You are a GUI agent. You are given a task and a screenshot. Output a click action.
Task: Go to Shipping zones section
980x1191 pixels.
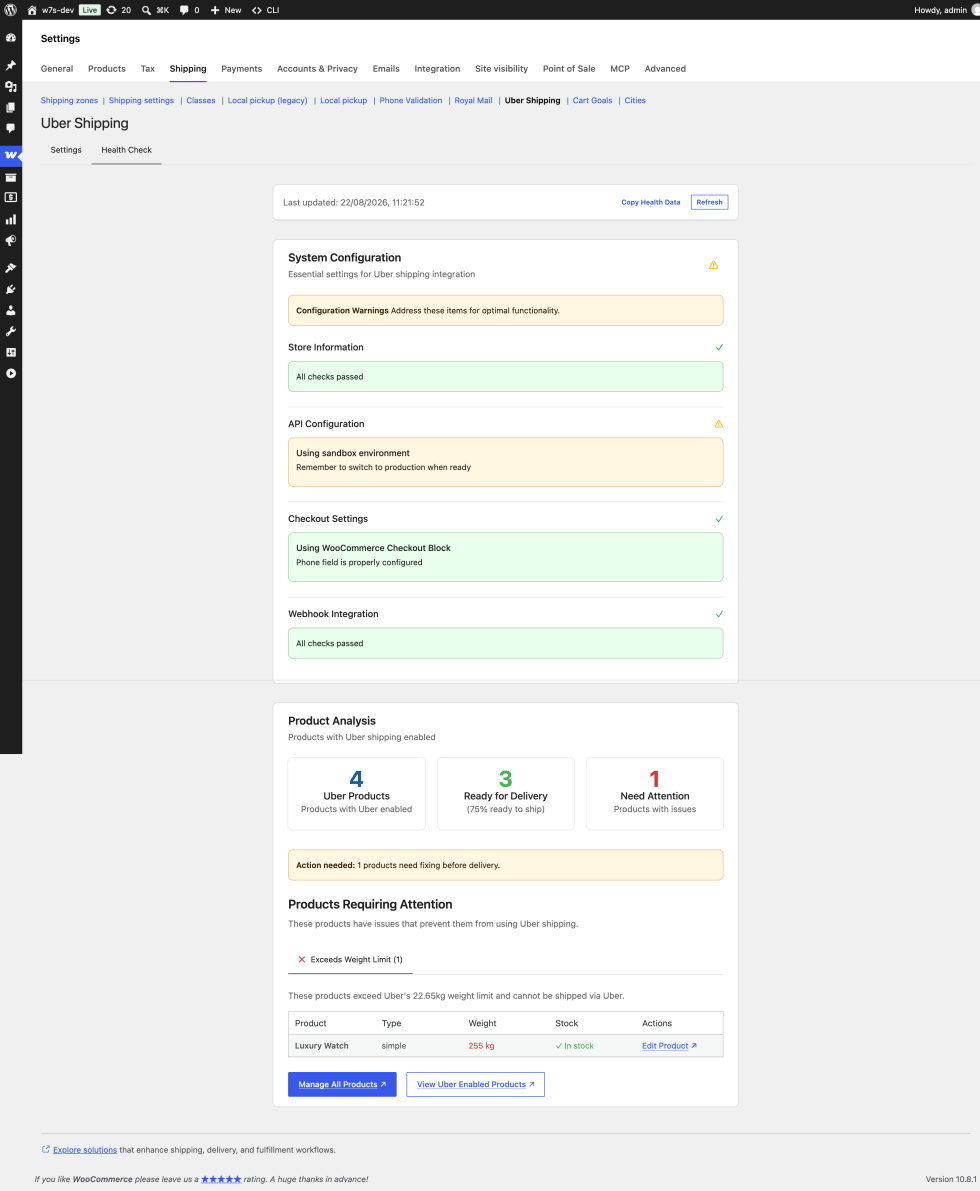(69, 100)
